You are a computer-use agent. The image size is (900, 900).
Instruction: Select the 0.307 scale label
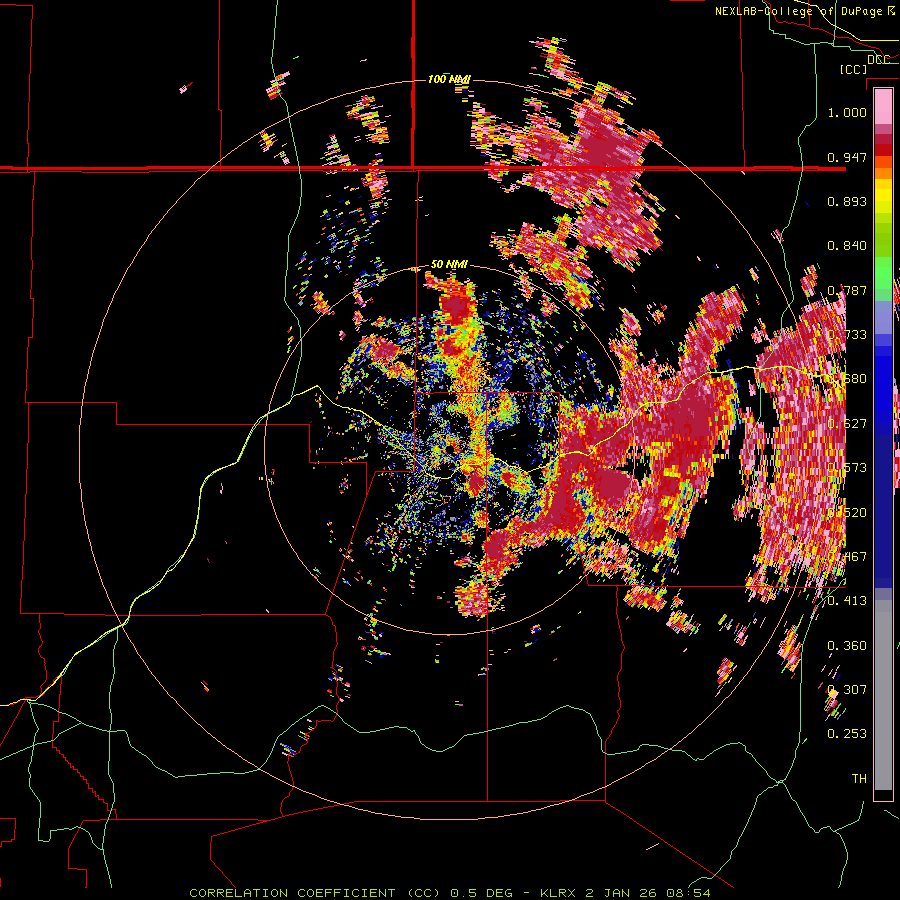tap(847, 689)
